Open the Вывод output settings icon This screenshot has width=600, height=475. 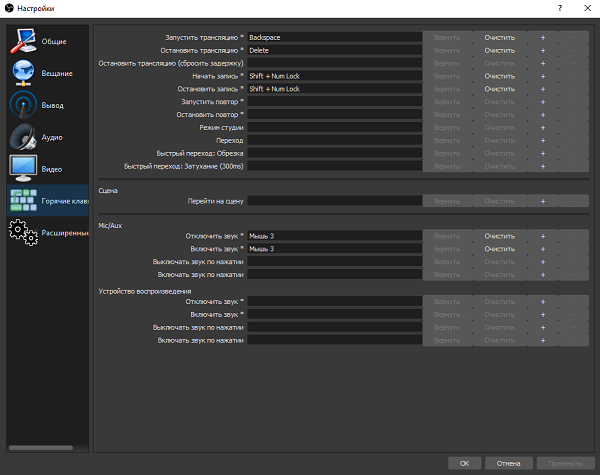pyautogui.click(x=23, y=104)
